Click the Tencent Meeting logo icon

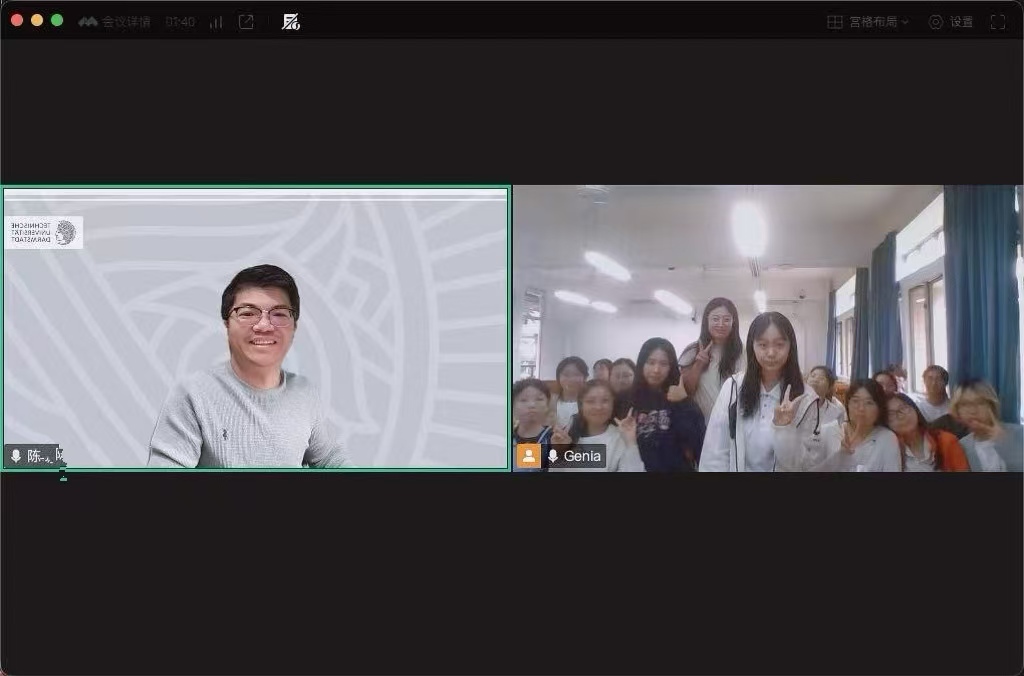click(88, 21)
